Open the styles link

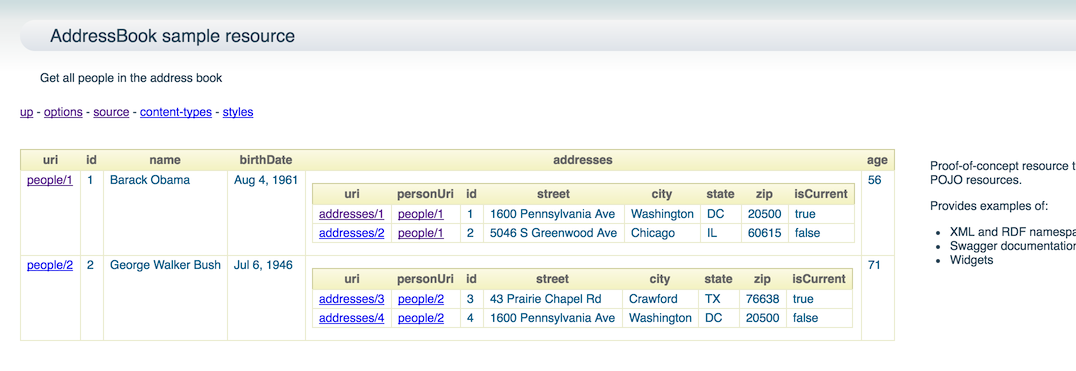pos(238,112)
